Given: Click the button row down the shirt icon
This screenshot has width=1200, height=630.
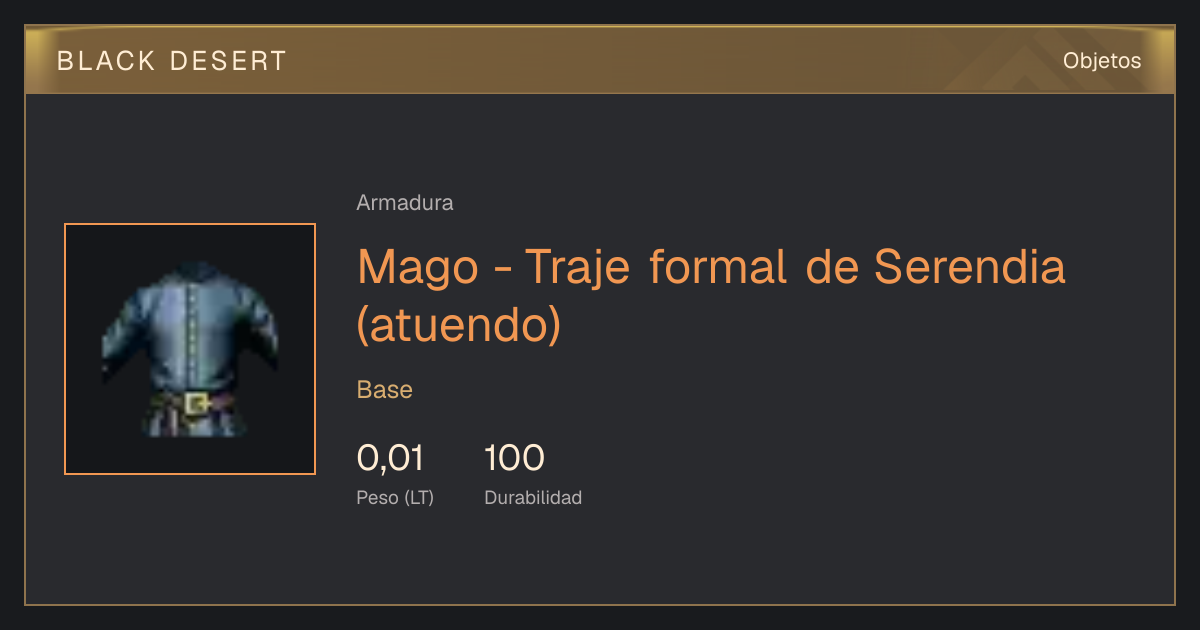Looking at the screenshot, I should [x=190, y=335].
